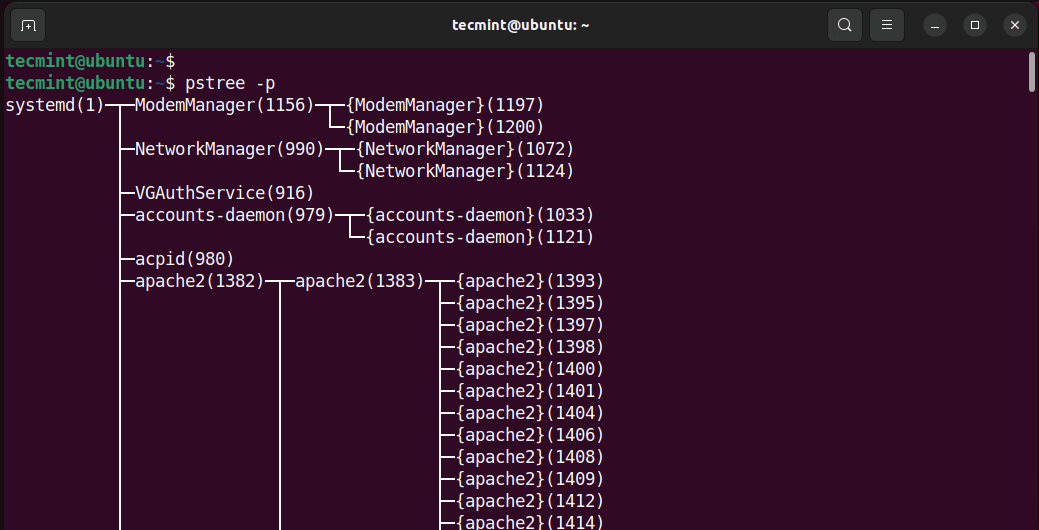The height and width of the screenshot is (530, 1039).
Task: Click the pstree -p command text
Action: tap(230, 83)
